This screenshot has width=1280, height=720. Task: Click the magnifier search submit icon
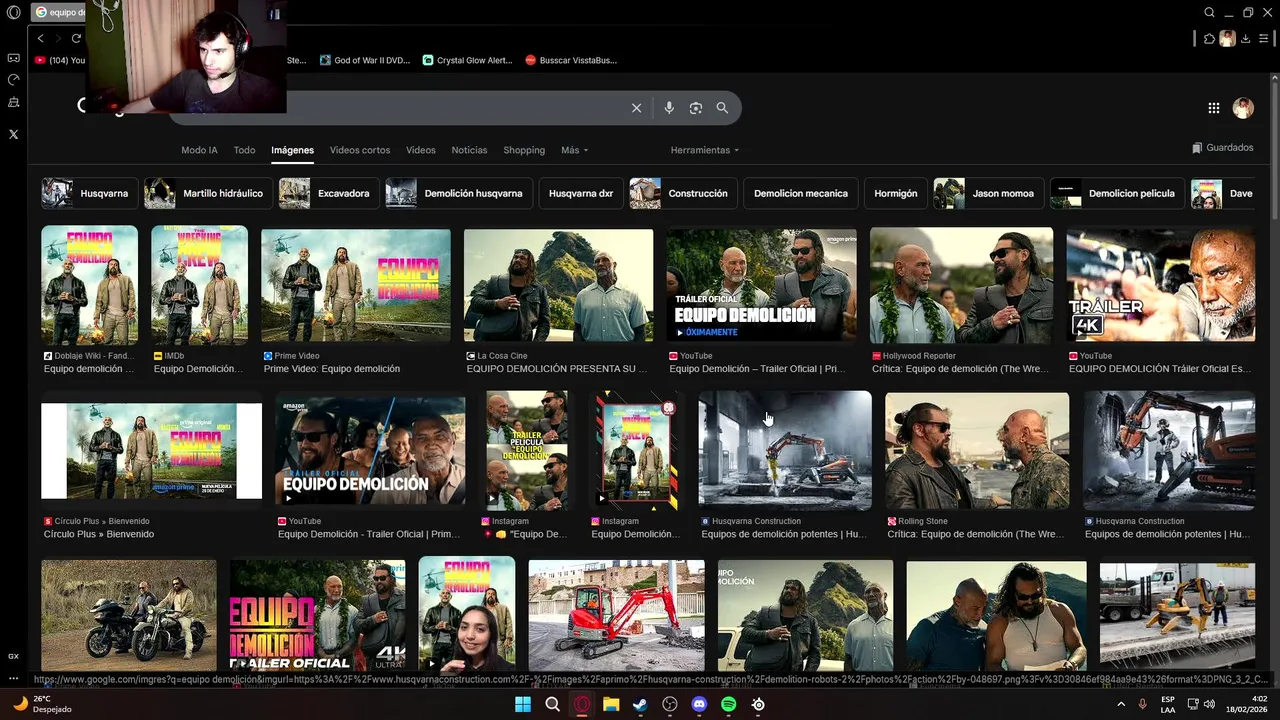(722, 108)
